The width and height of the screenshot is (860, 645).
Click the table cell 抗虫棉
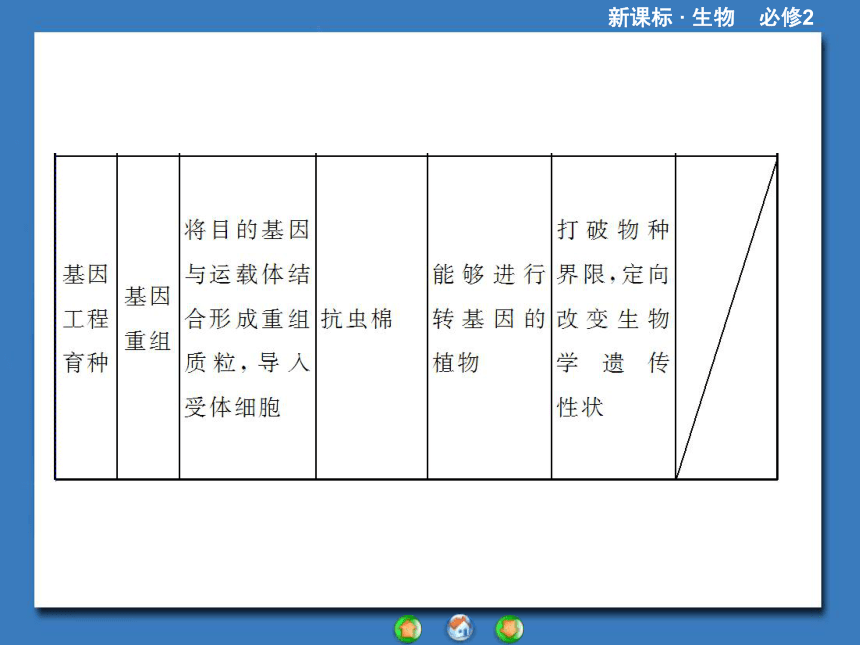point(372,318)
